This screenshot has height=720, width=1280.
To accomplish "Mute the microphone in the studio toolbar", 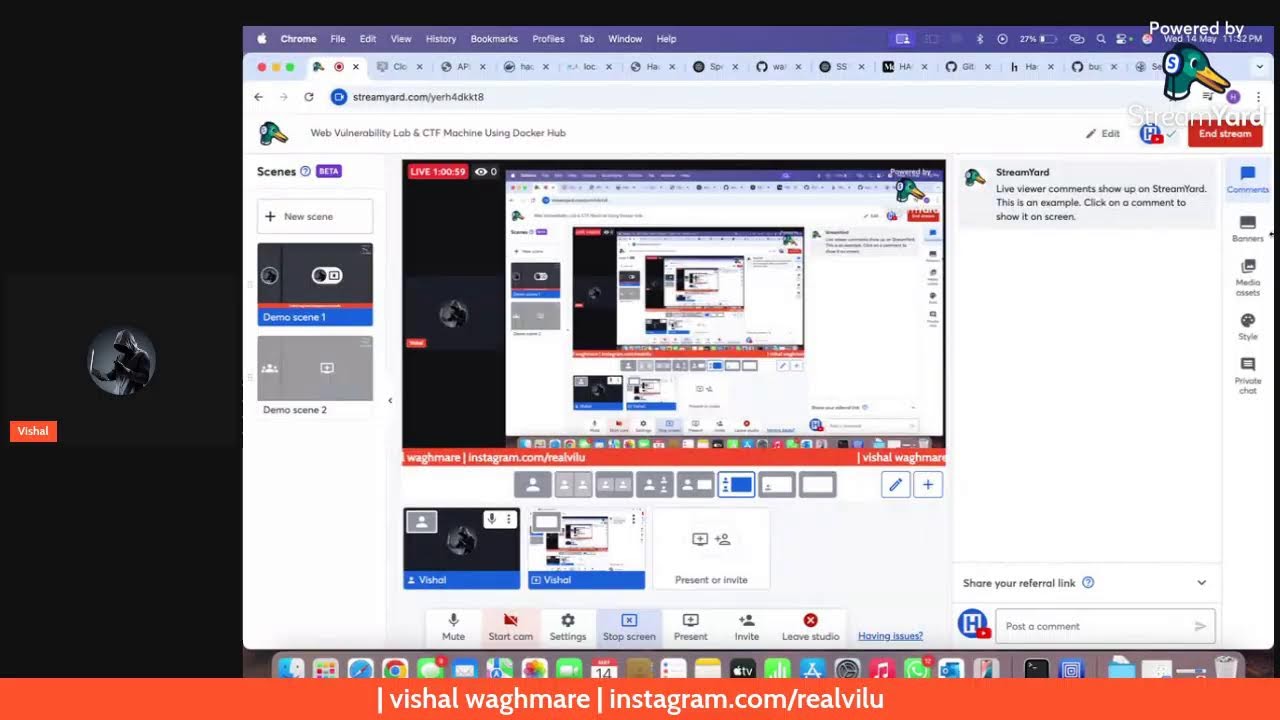I will (453, 627).
